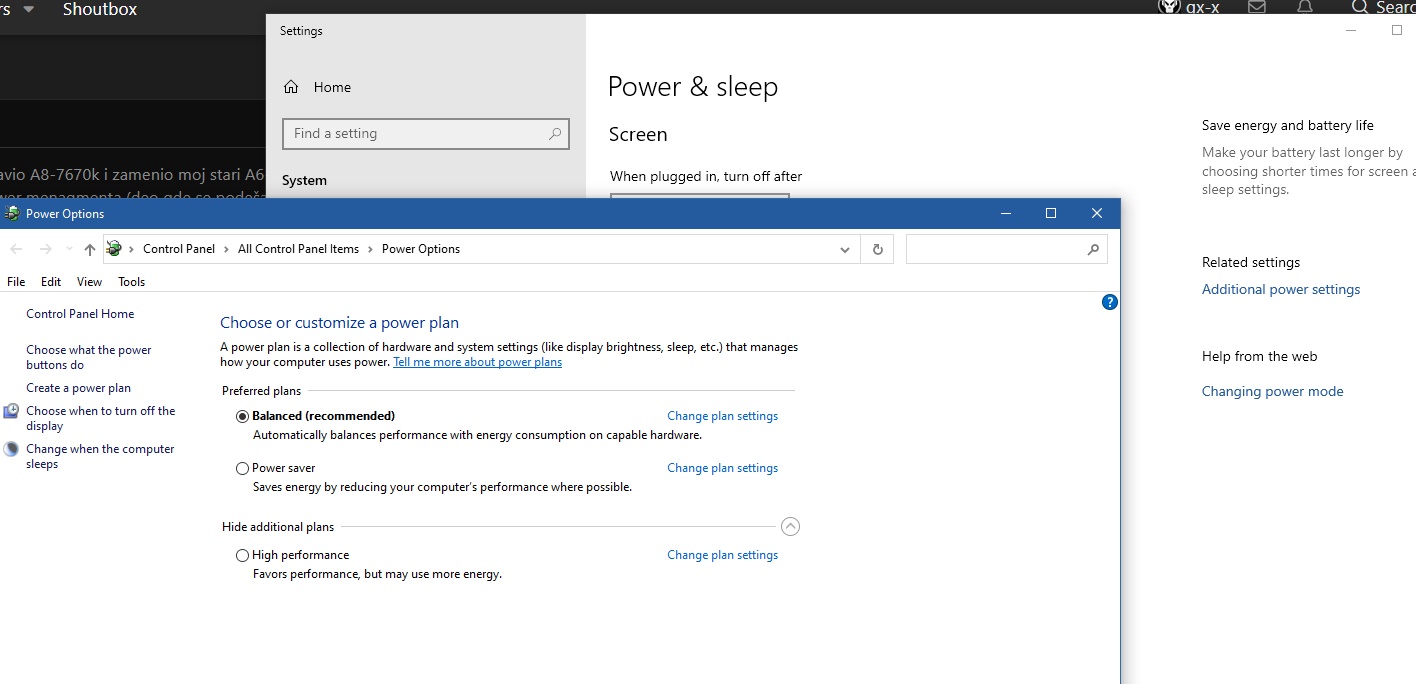The width and height of the screenshot is (1416, 684).
Task: Click the Back navigation arrow in Power Options
Action: click(16, 249)
